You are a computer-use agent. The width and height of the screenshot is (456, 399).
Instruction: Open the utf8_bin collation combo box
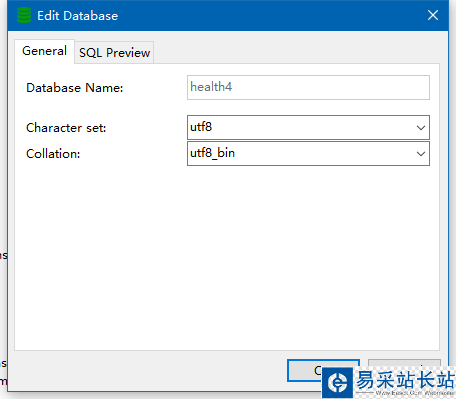[x=308, y=153]
